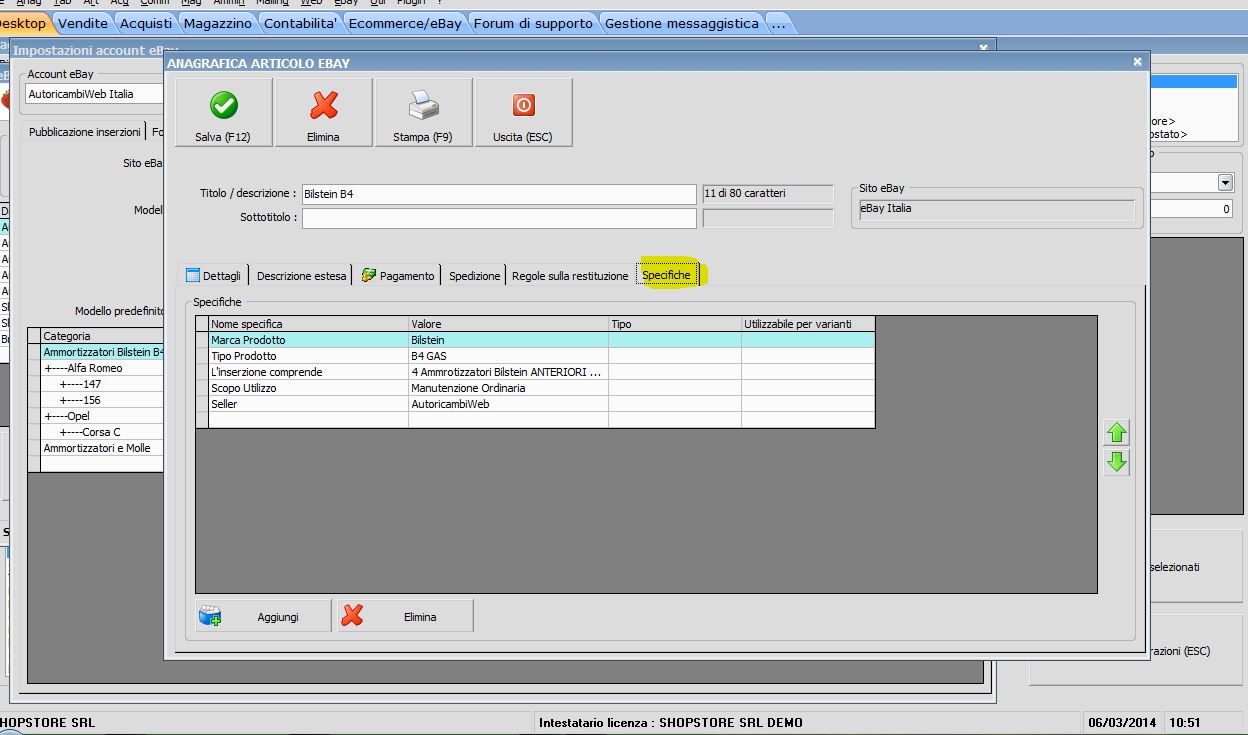
Task: Click the Categoria column header in background
Action: pos(101,336)
